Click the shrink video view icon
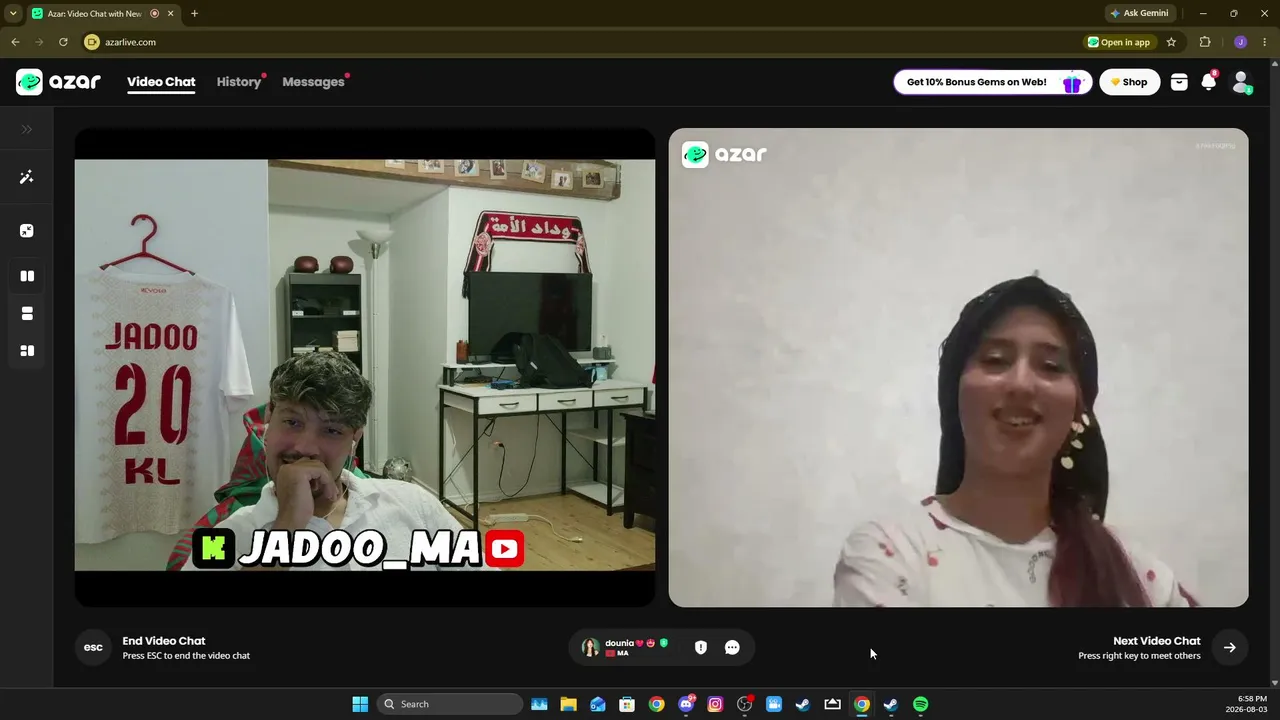The height and width of the screenshot is (720, 1280). point(27,231)
